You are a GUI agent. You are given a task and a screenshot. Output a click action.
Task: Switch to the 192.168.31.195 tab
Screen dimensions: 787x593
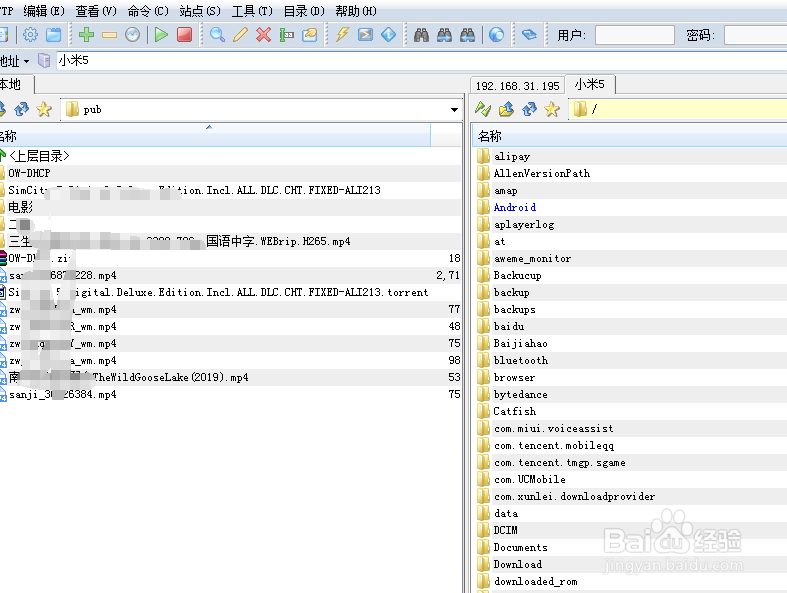click(x=517, y=86)
